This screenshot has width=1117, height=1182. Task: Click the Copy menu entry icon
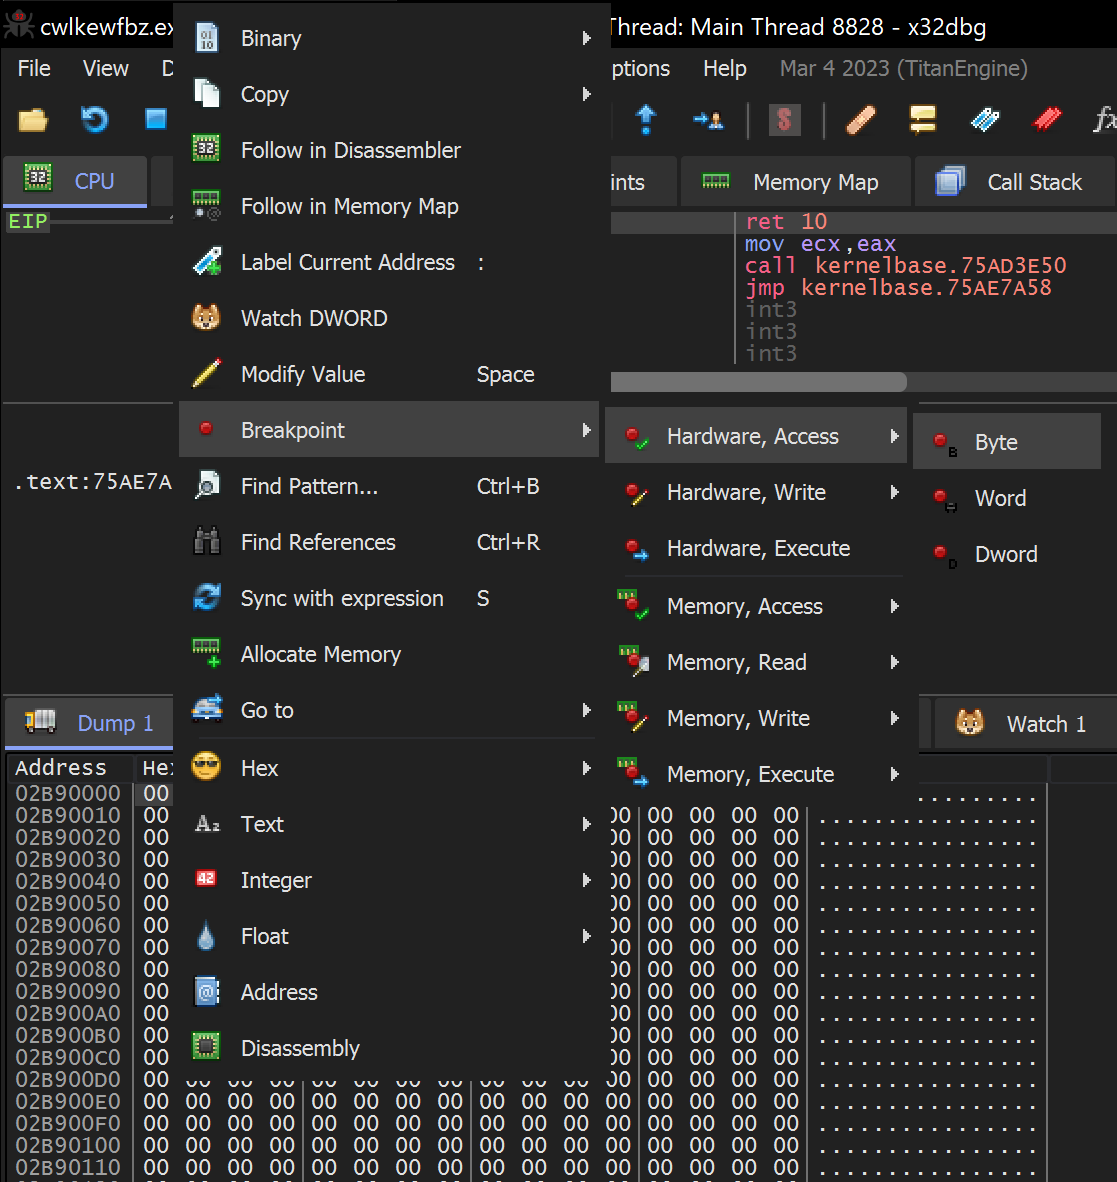(x=207, y=93)
